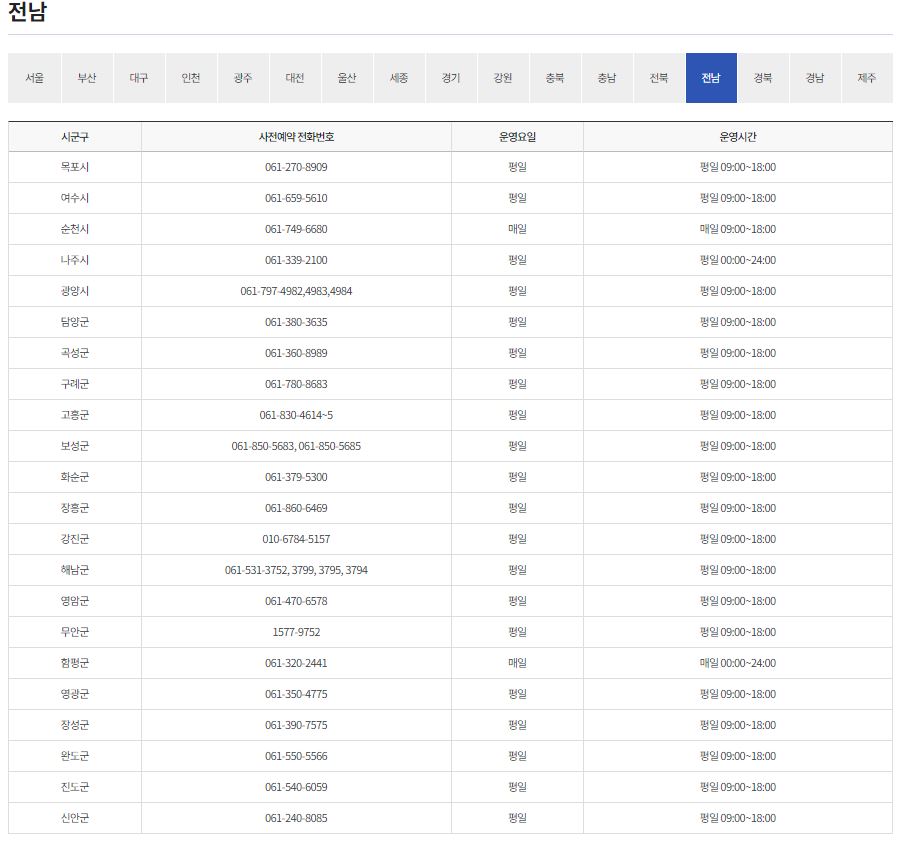Click phone number 061-270-8909
Screen dimensions: 902x845
pyautogui.click(x=296, y=167)
